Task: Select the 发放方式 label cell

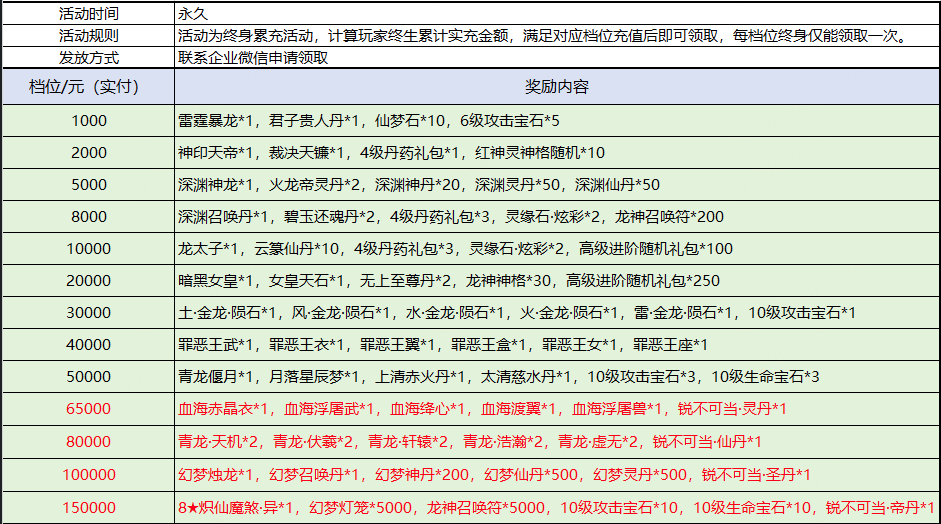Action: point(86,57)
